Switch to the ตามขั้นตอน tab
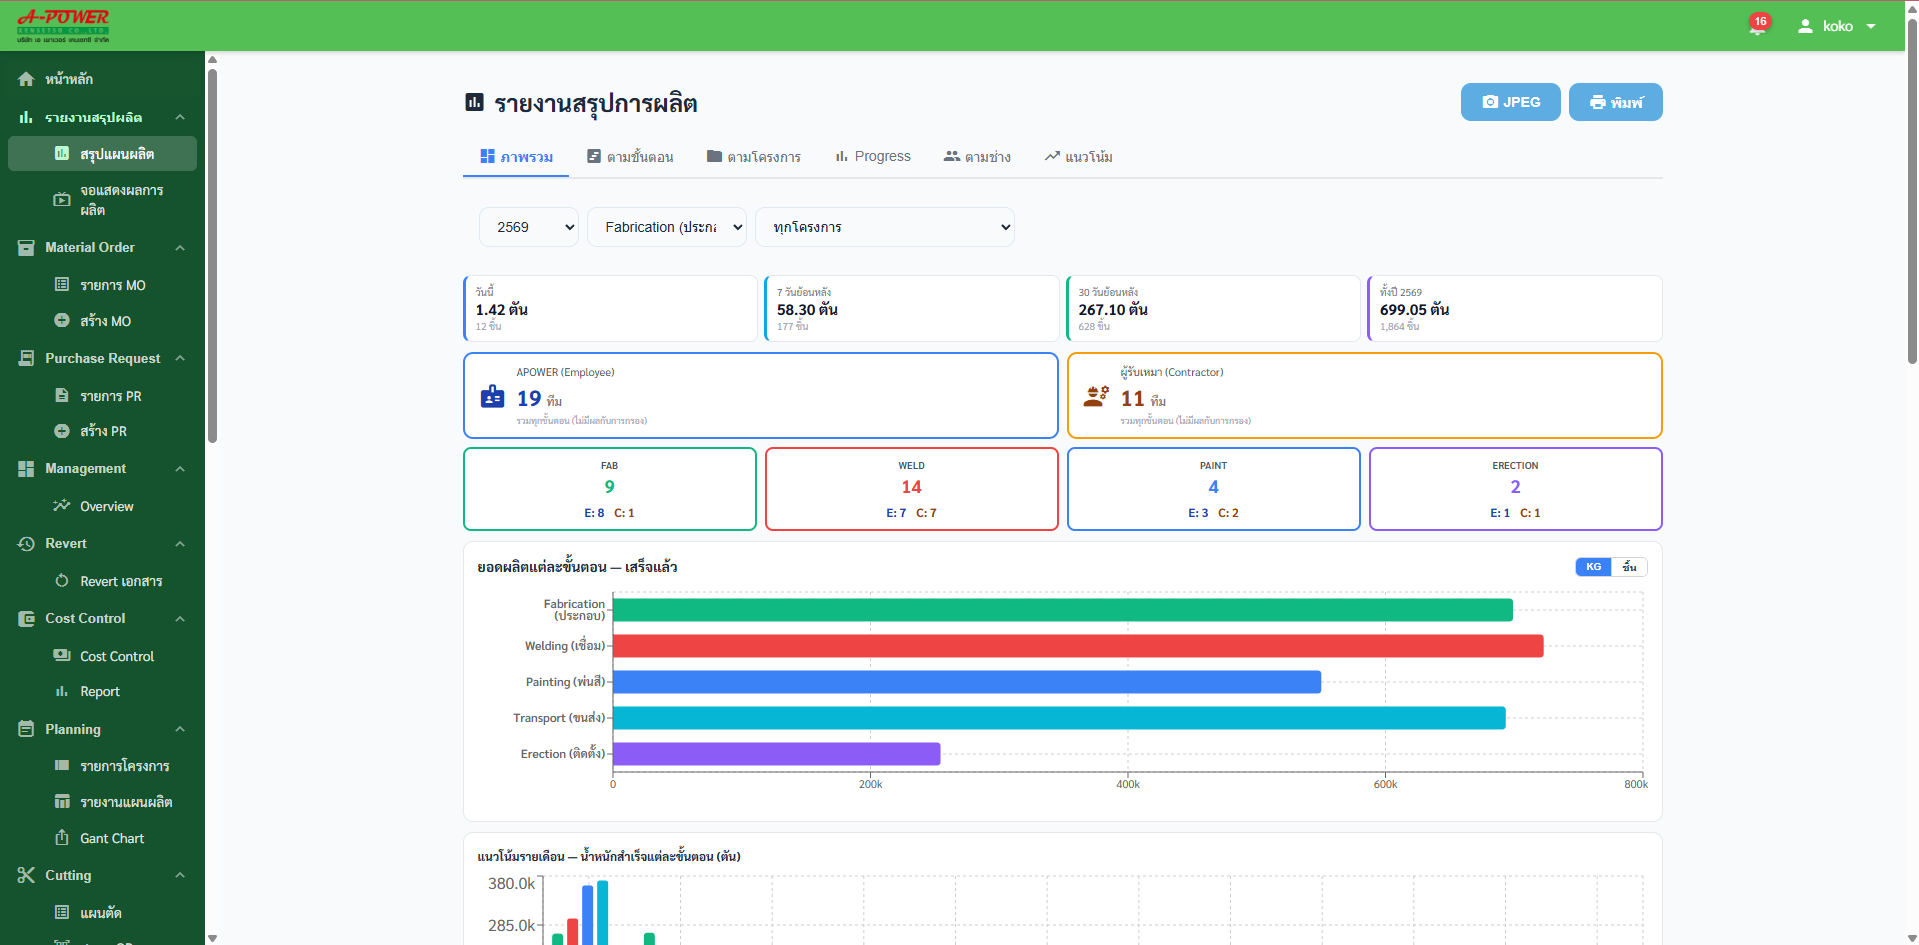This screenshot has height=945, width=1919. pyautogui.click(x=630, y=157)
